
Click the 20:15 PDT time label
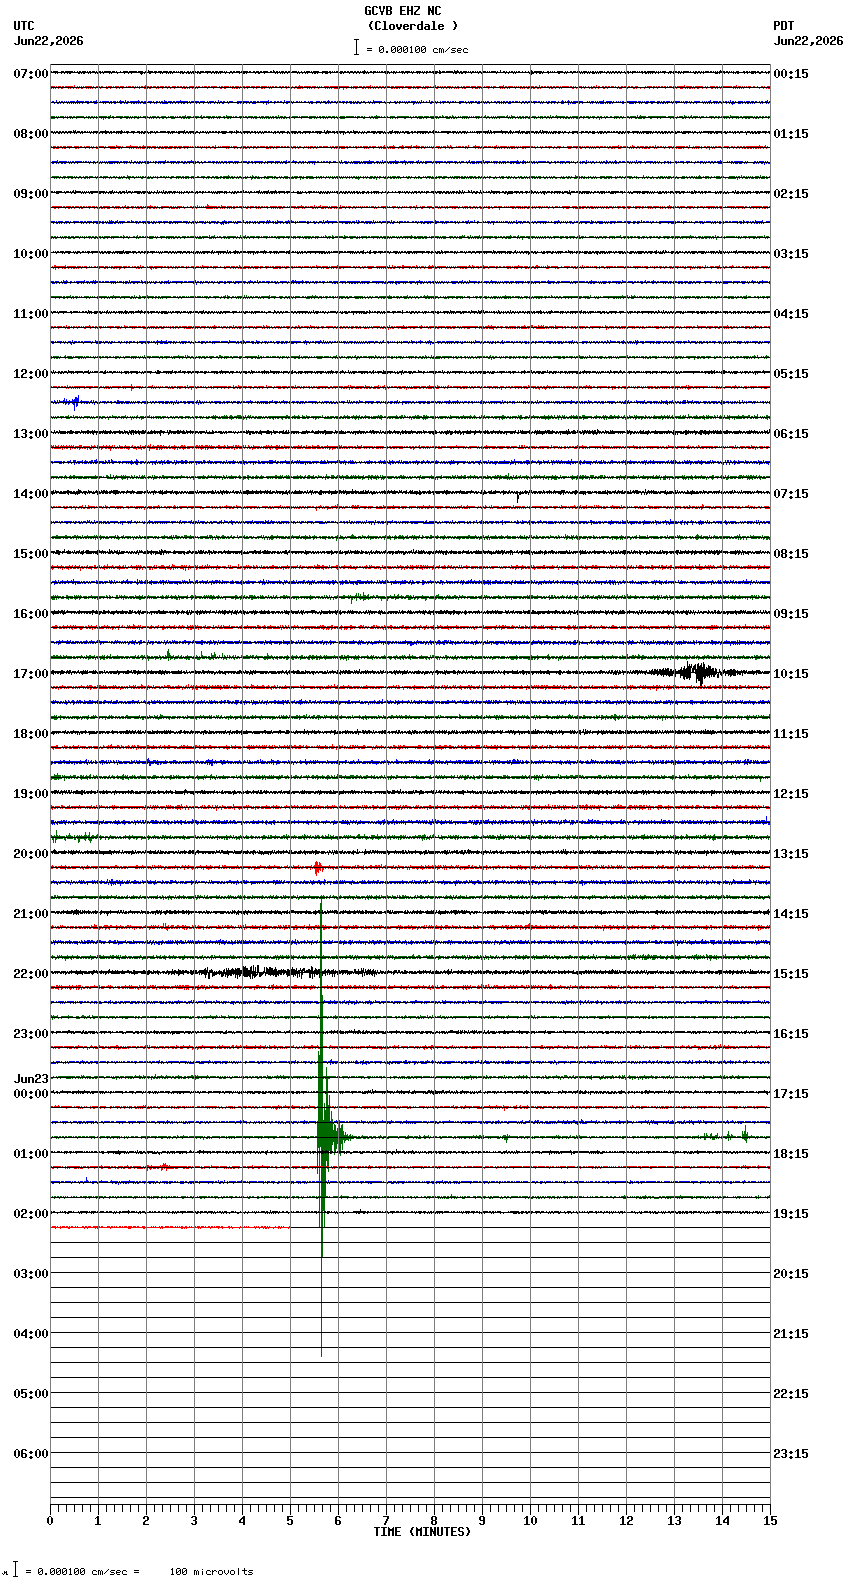pyautogui.click(x=791, y=1274)
